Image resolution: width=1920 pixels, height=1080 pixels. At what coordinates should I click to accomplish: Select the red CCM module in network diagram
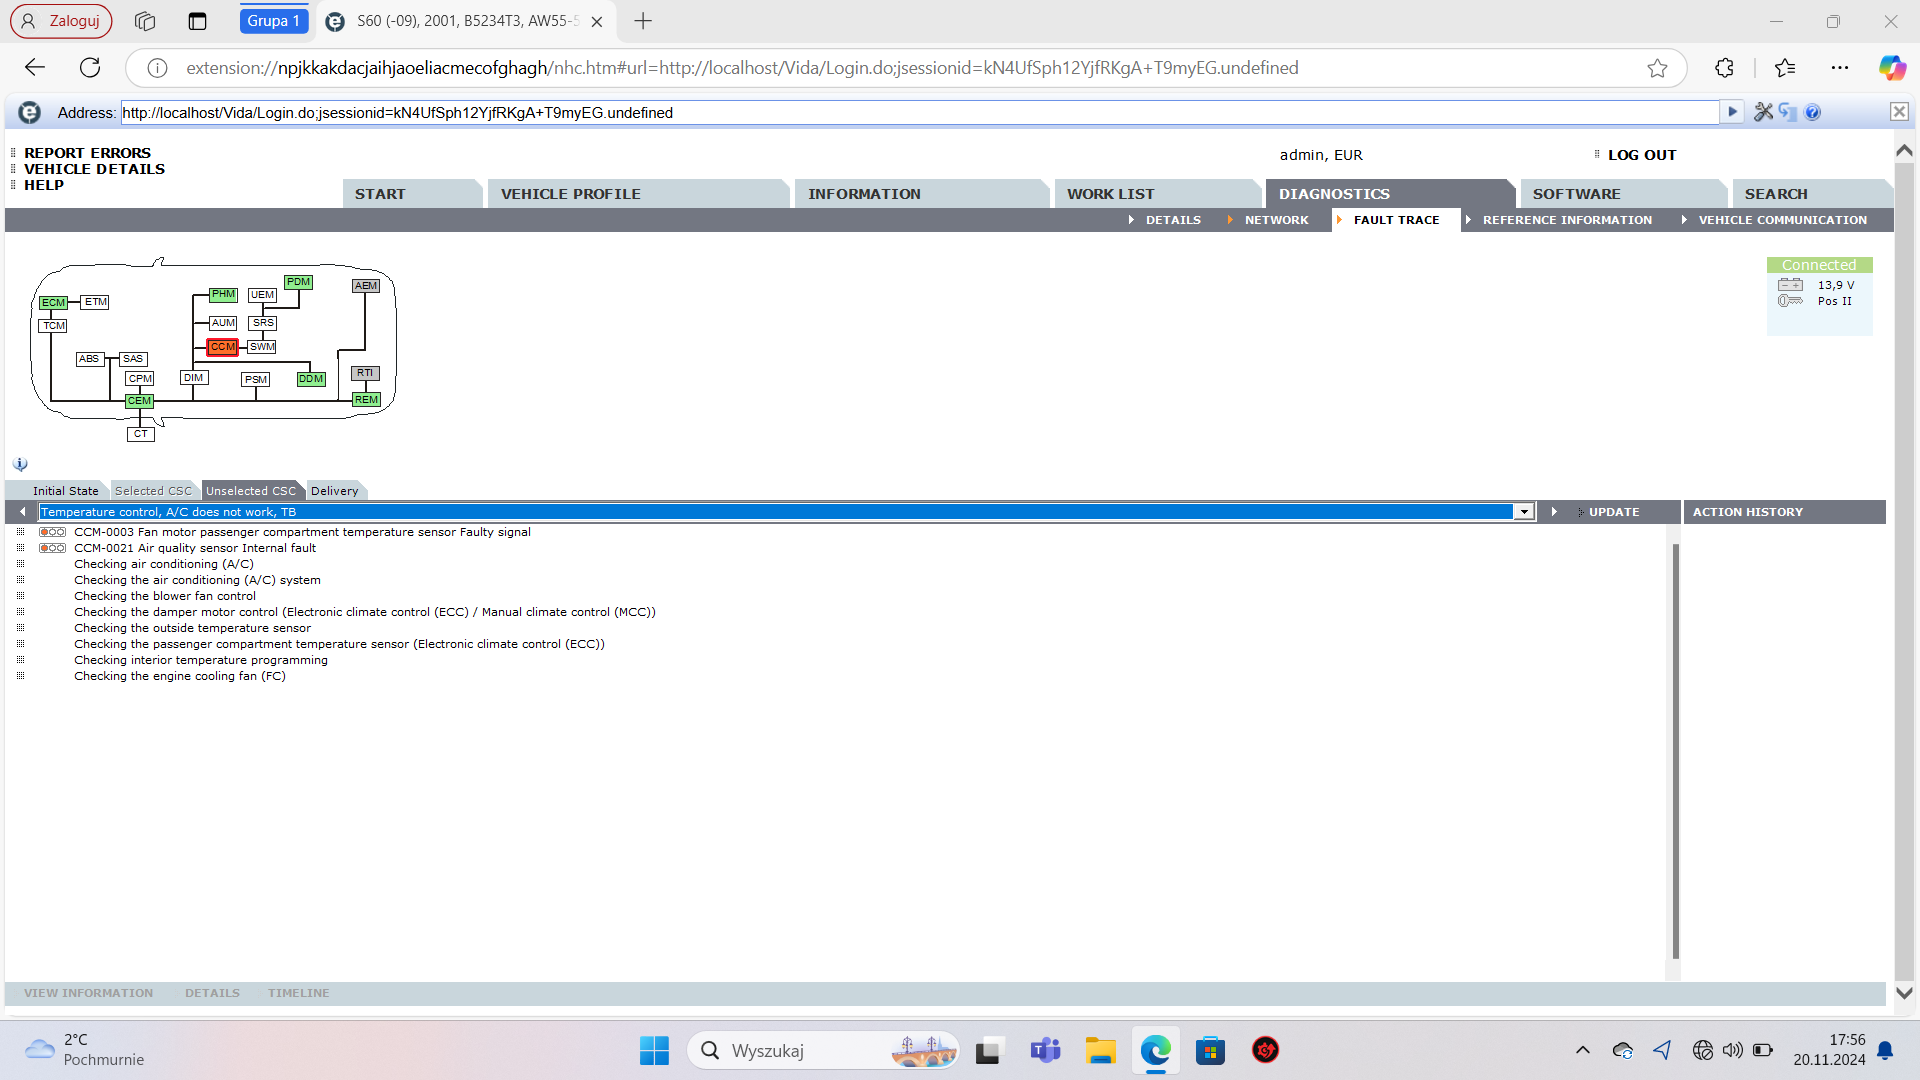222,347
